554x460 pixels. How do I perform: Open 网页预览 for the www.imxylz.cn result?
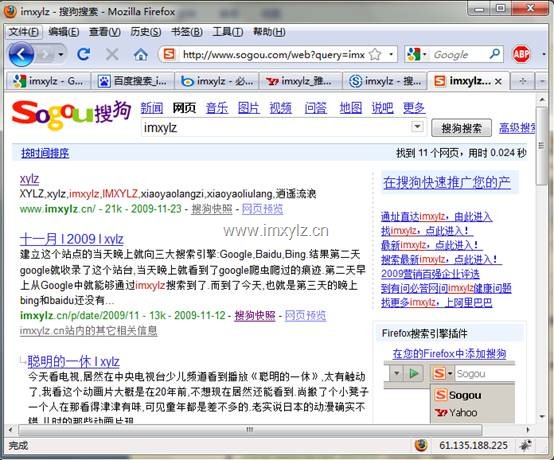coord(263,209)
